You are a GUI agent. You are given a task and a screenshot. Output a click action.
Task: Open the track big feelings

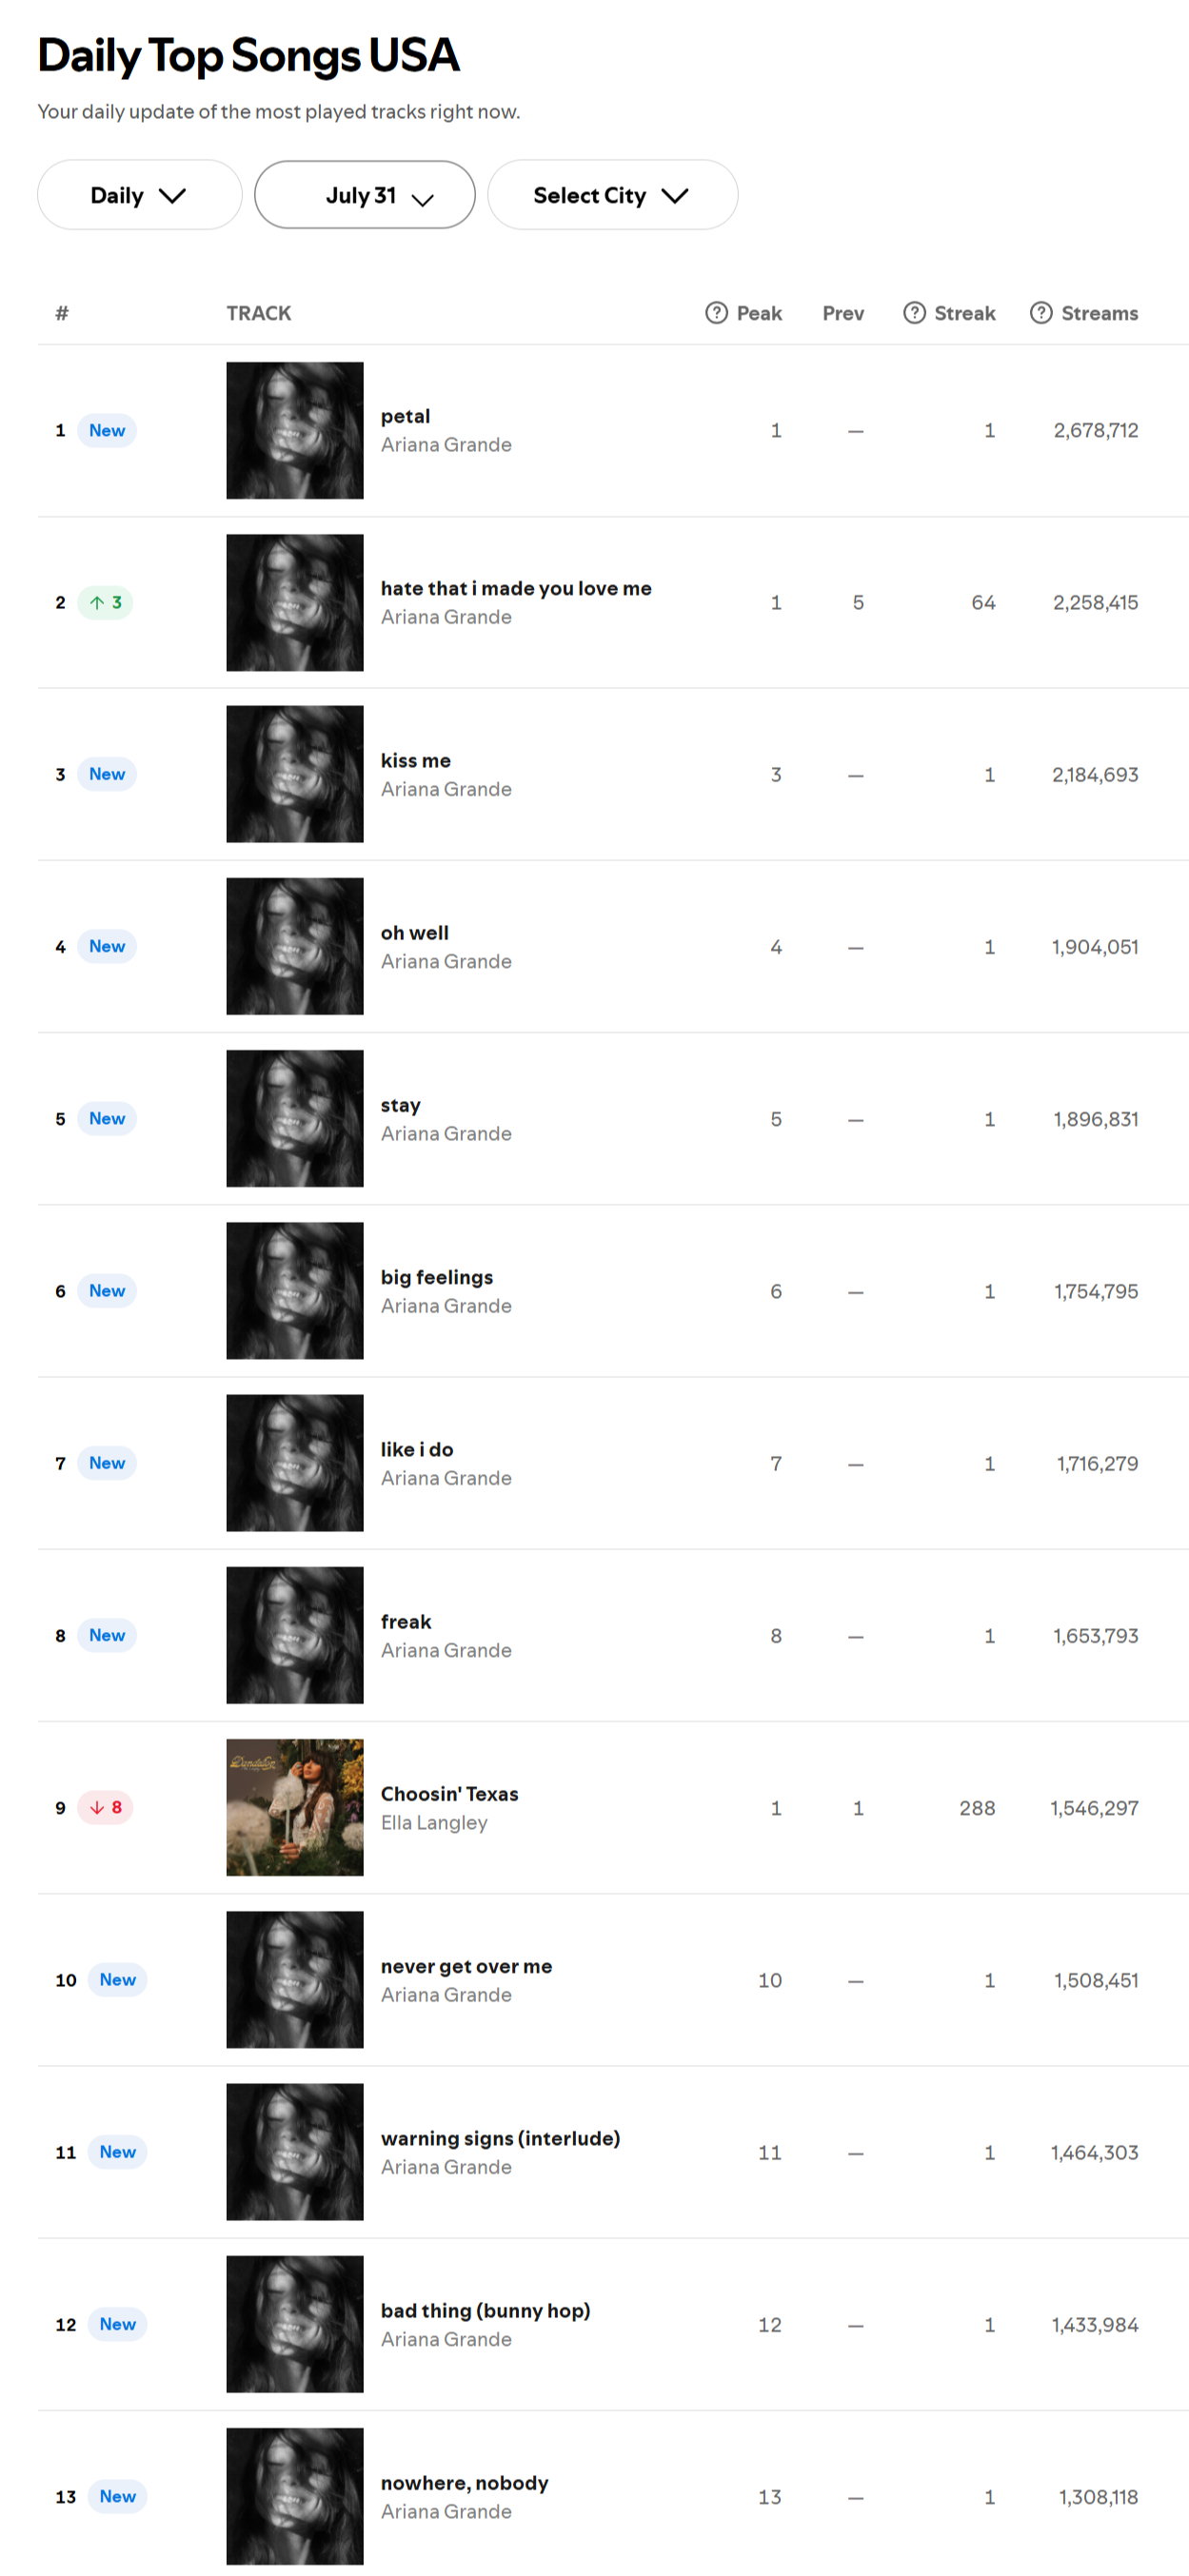[x=437, y=1277]
